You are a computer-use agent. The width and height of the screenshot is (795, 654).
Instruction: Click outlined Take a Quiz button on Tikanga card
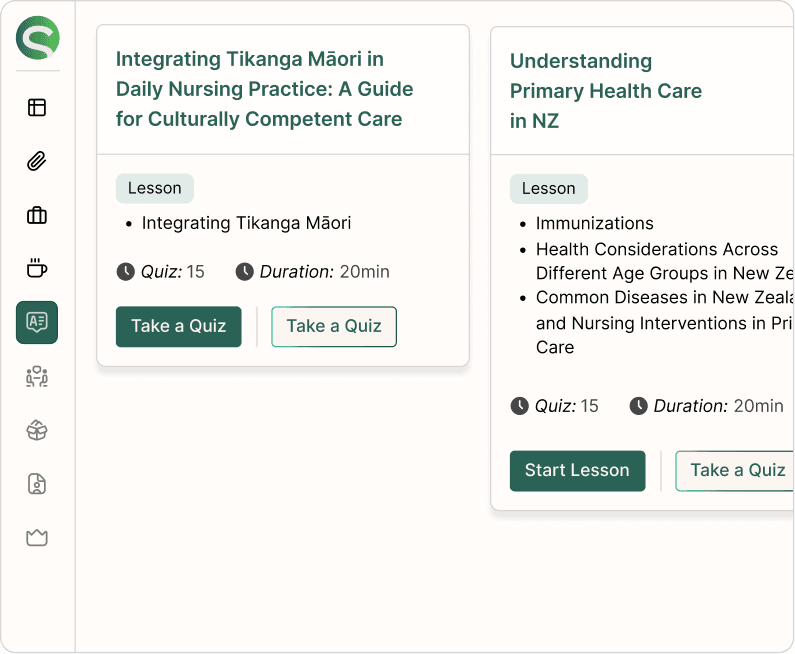pos(334,326)
